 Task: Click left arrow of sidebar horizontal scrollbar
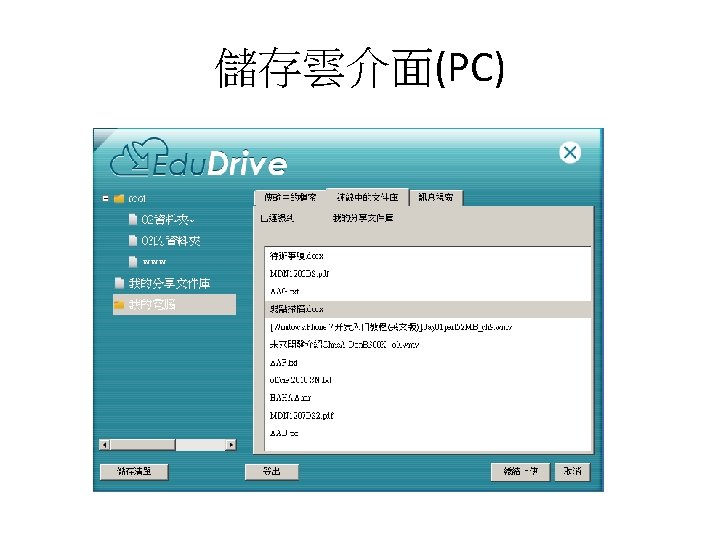[105, 444]
